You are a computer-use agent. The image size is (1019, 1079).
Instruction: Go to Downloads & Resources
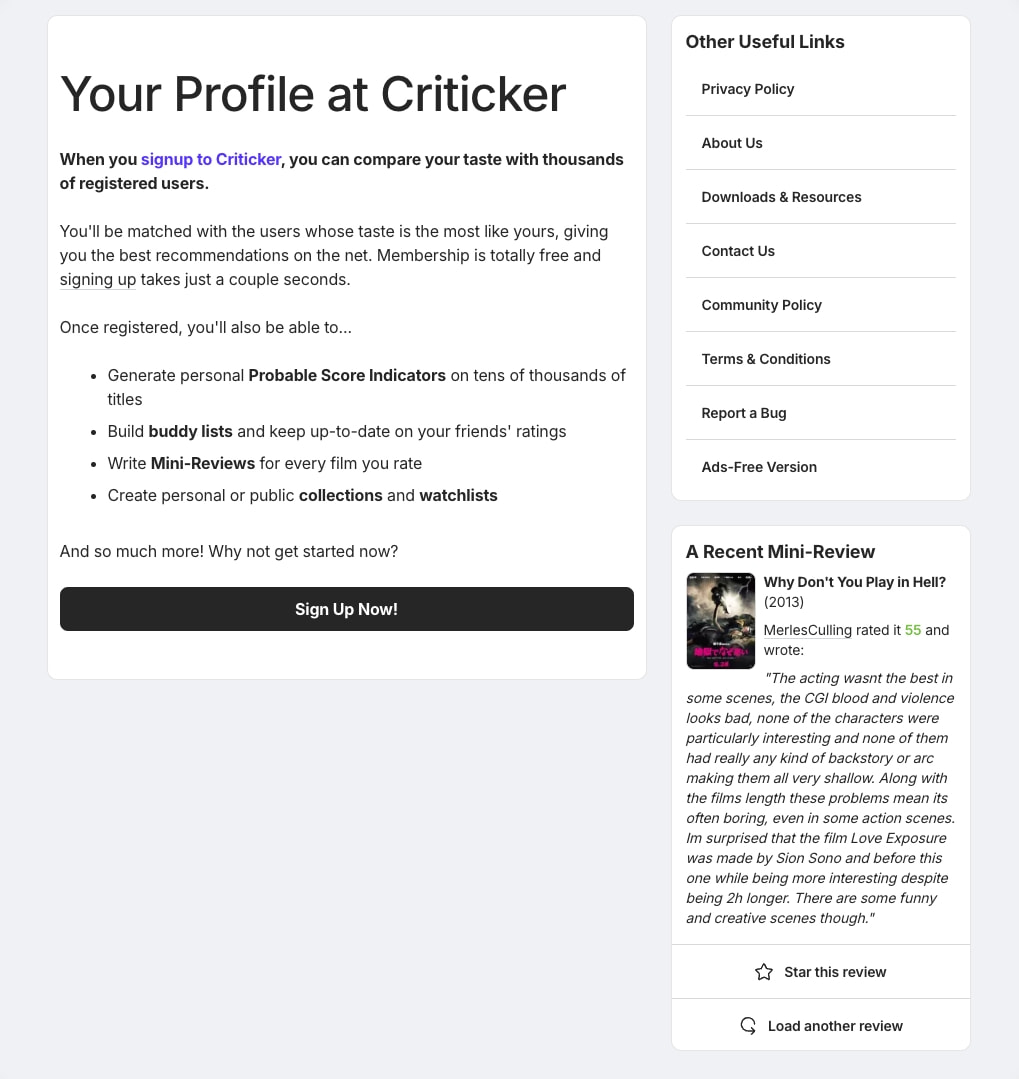pos(781,197)
